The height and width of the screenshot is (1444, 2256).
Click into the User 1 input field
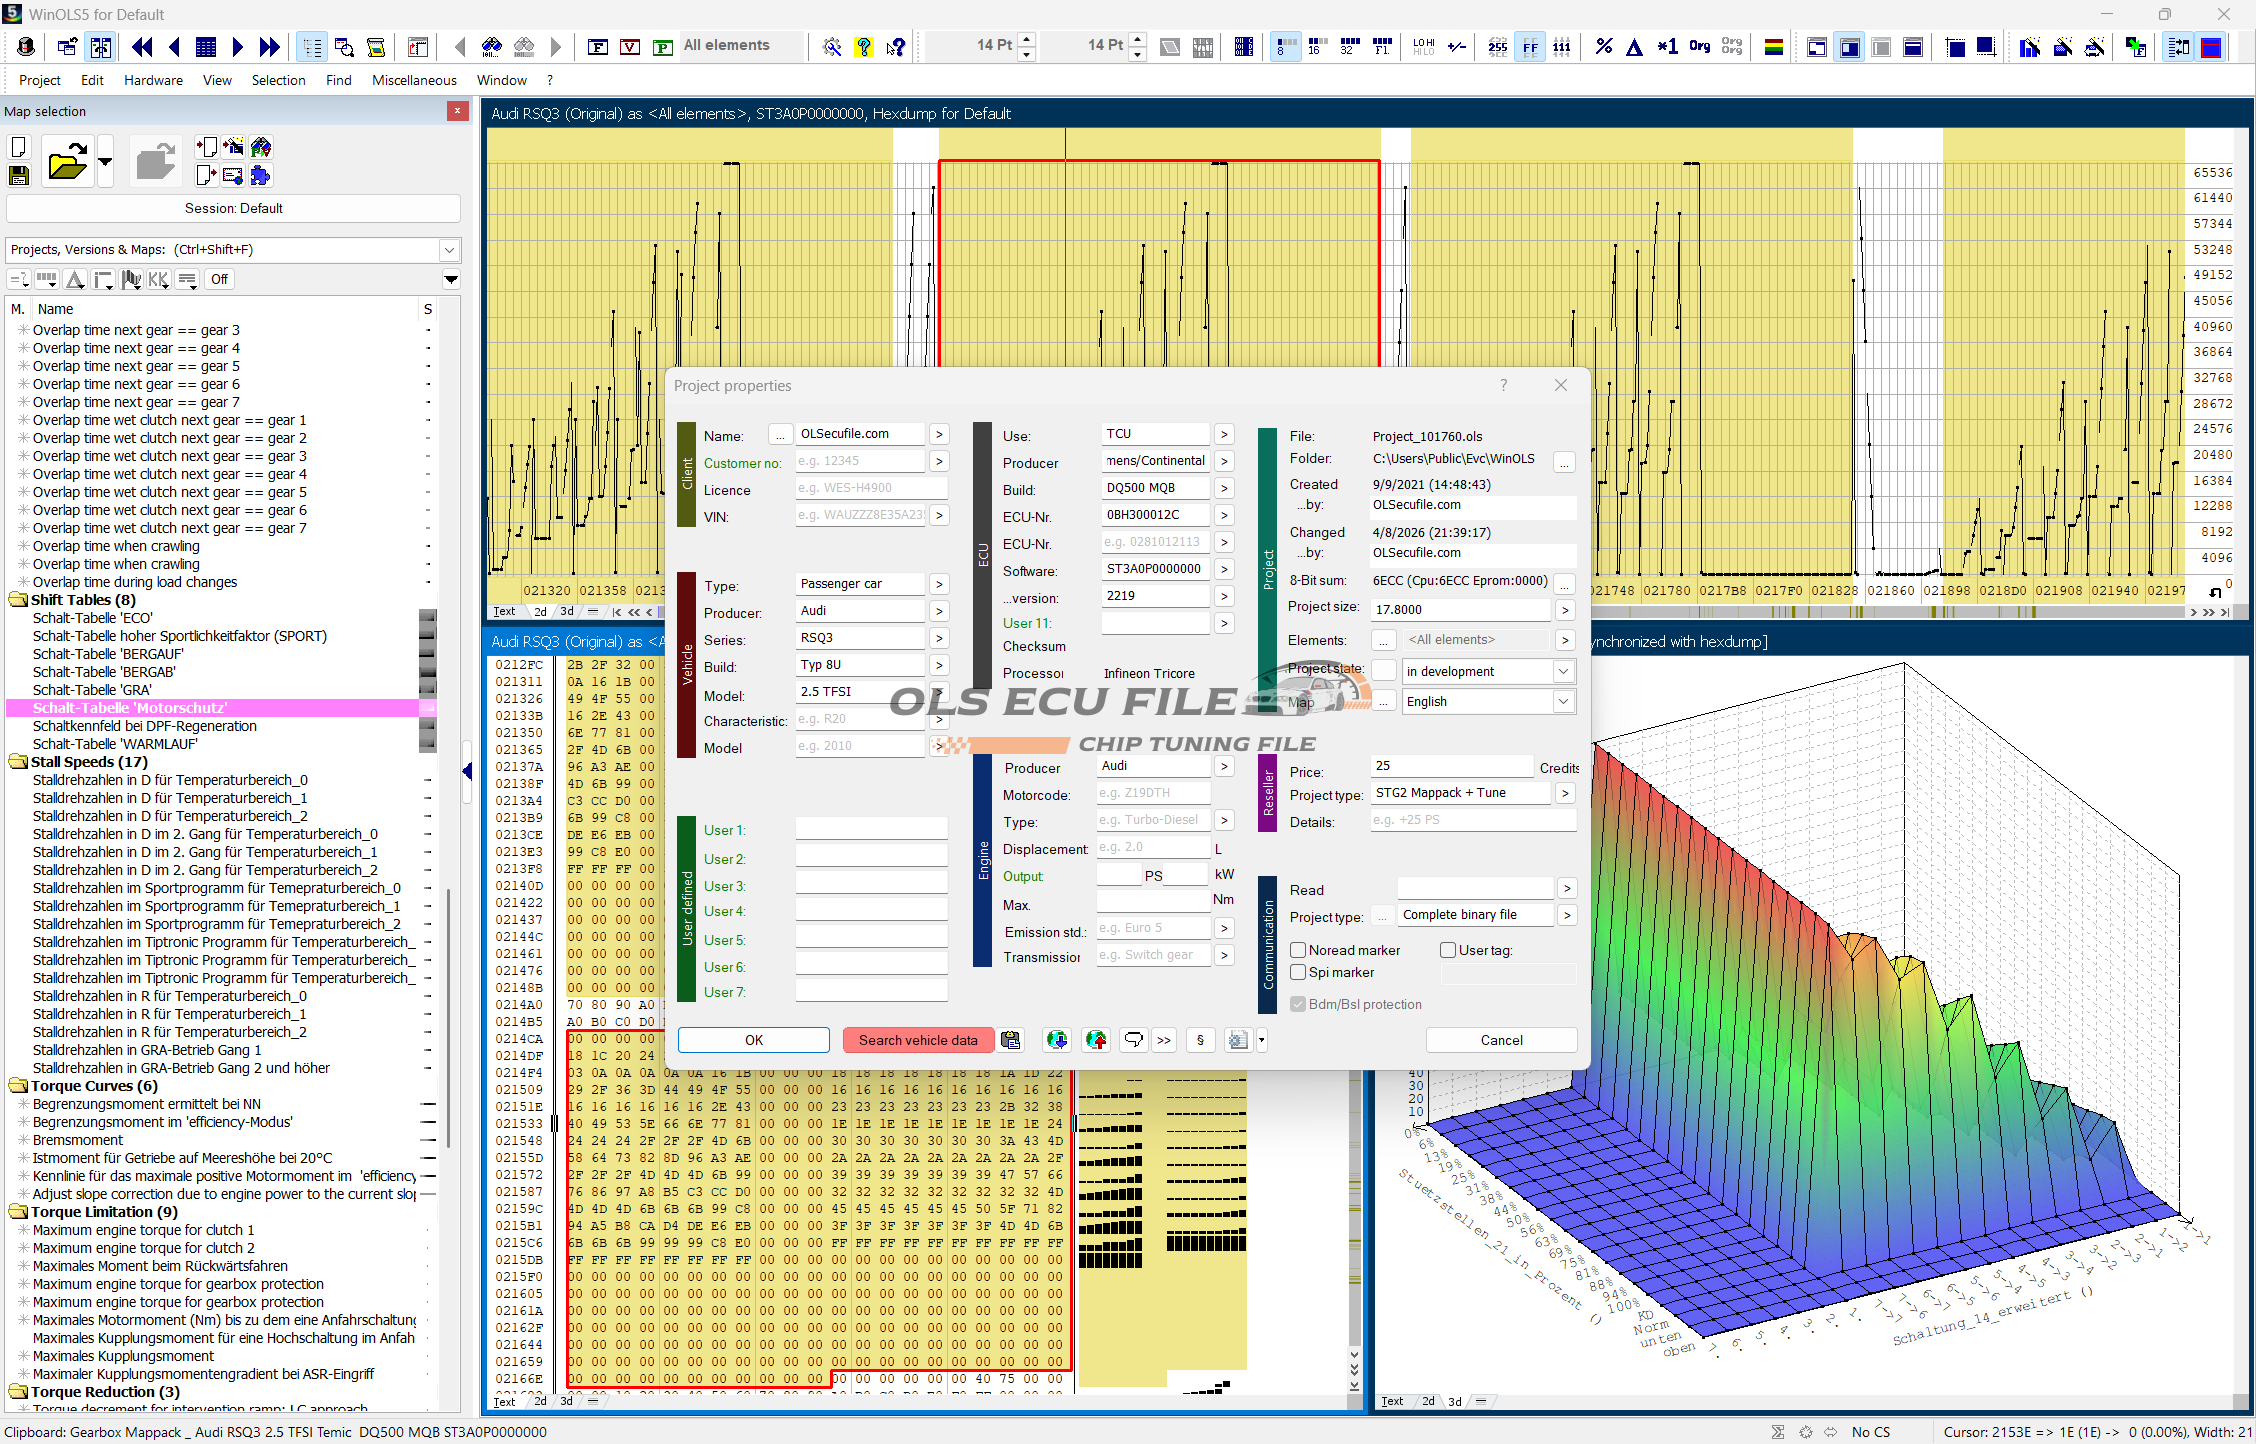(x=871, y=830)
